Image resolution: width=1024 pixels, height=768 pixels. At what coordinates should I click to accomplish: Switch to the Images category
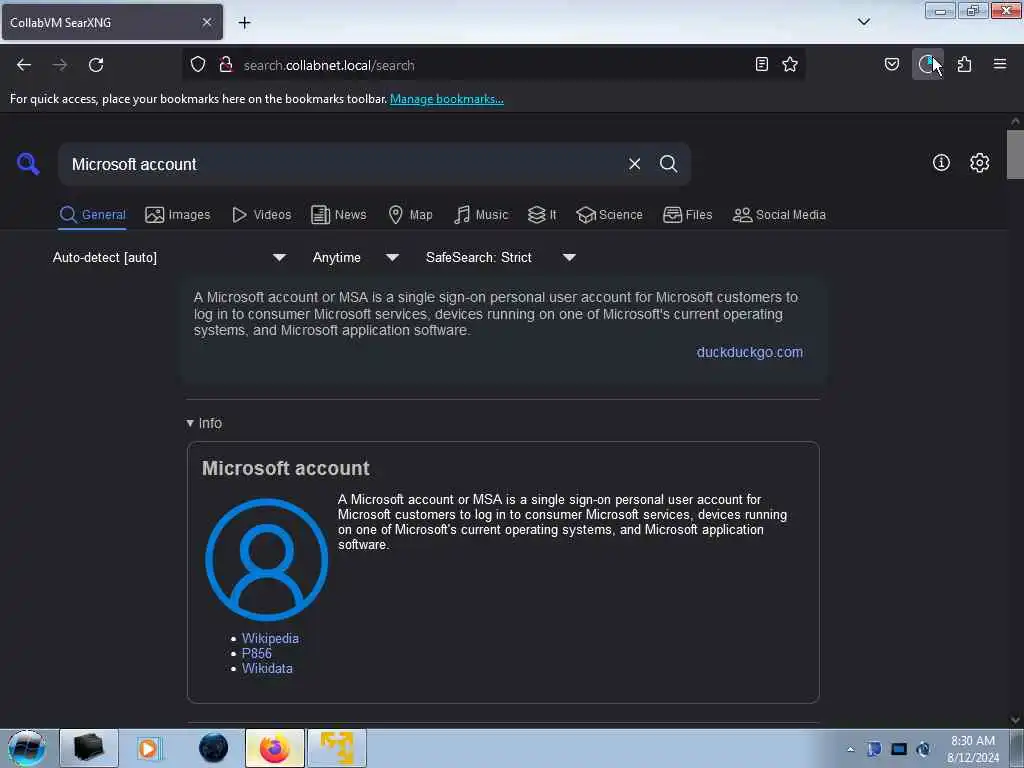[178, 215]
